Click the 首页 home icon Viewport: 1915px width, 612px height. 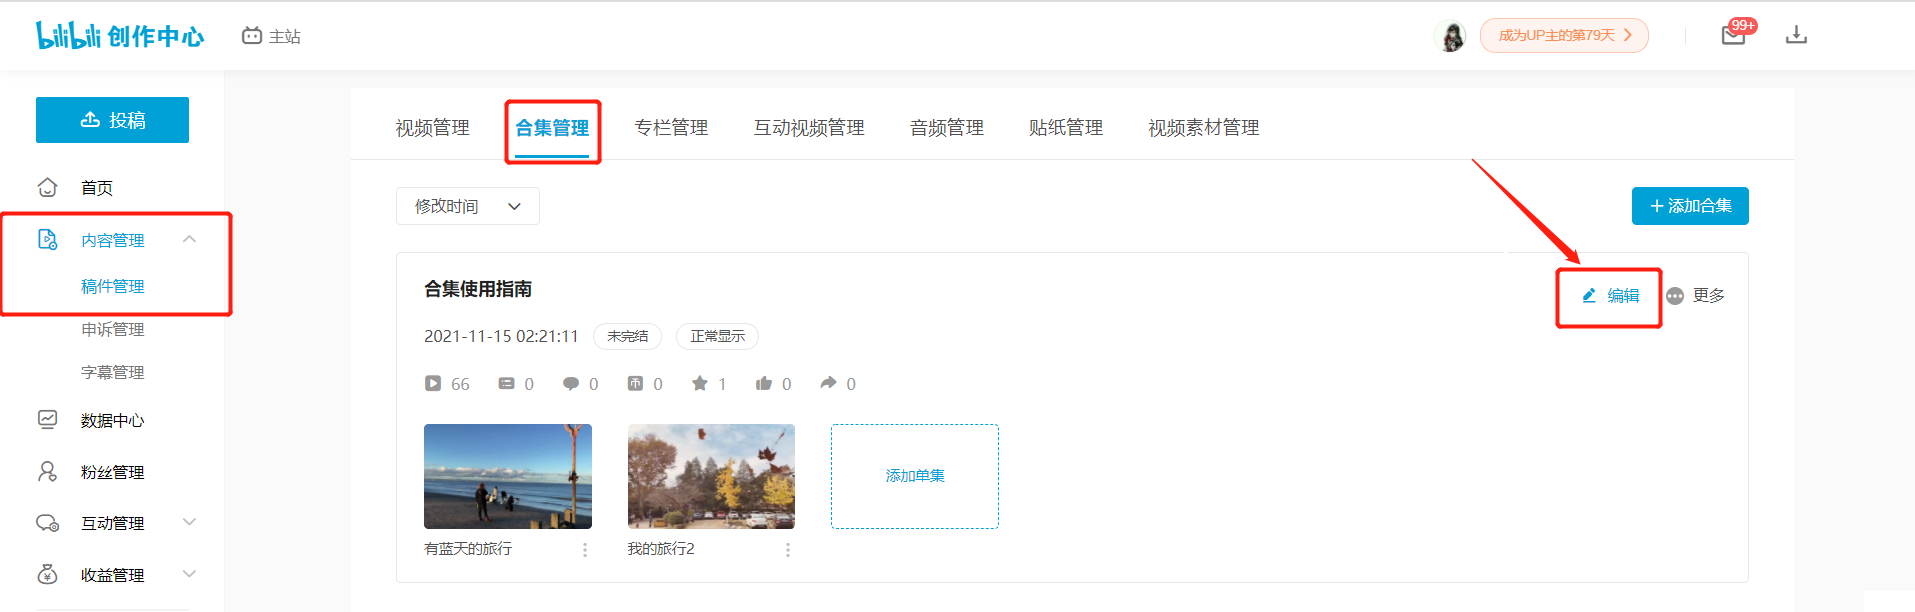47,187
